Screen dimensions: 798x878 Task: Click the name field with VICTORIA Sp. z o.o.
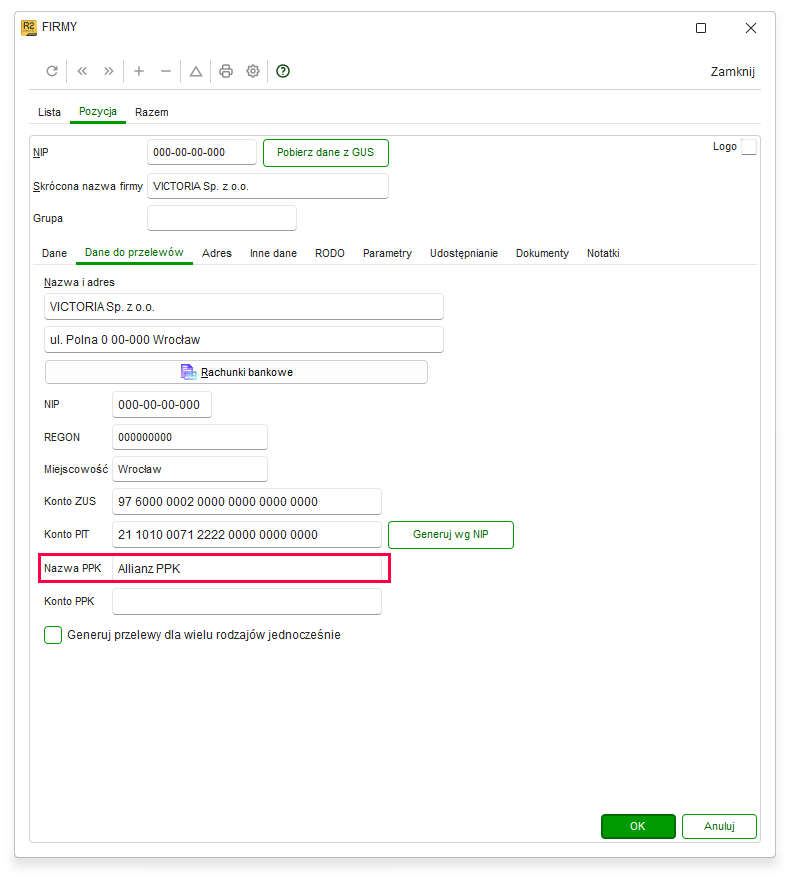(244, 307)
